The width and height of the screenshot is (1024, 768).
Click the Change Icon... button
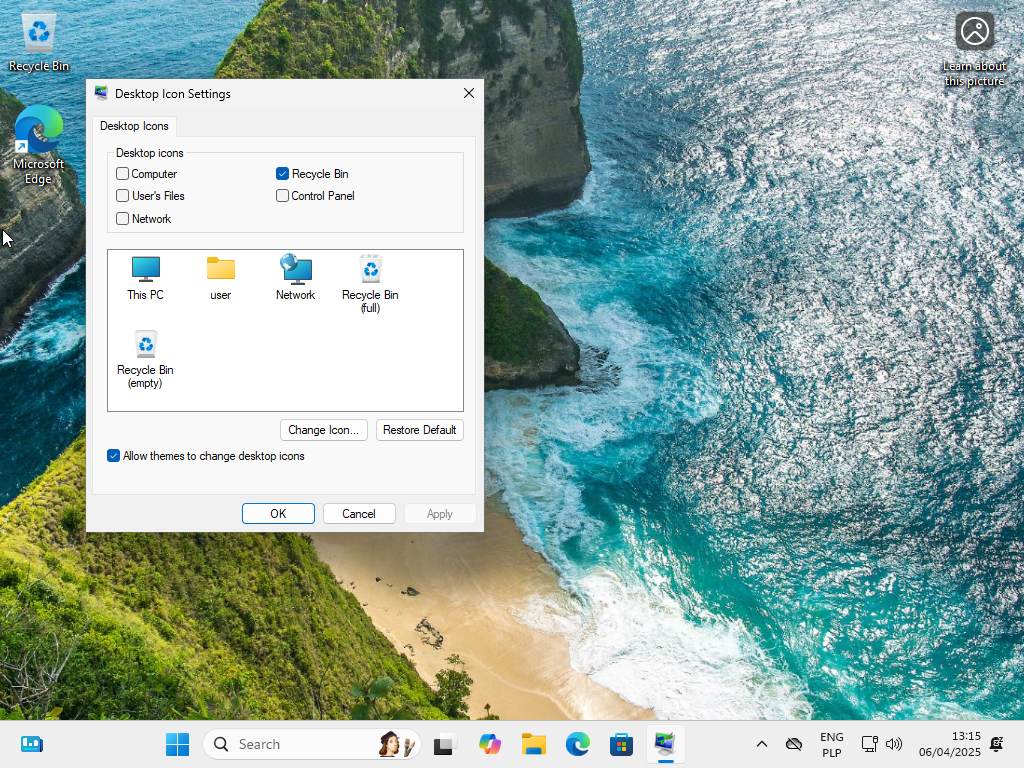(x=323, y=430)
